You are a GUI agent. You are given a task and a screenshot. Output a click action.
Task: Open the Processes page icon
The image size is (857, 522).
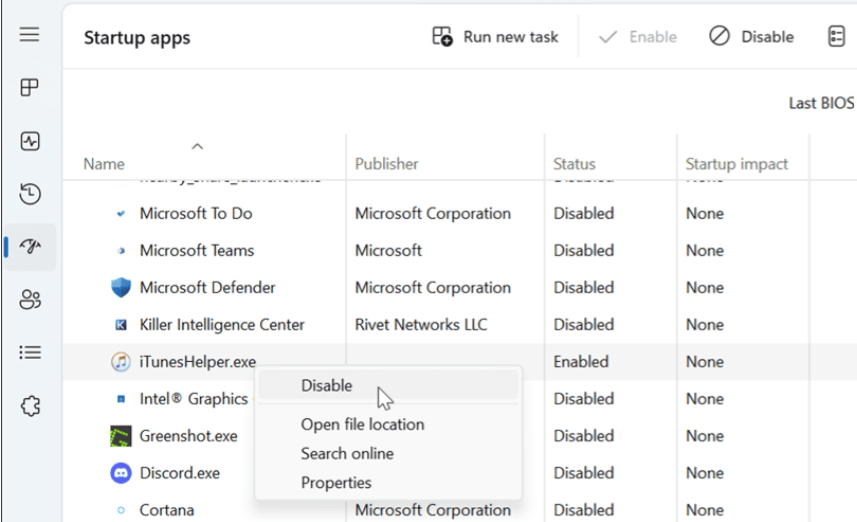pos(30,88)
